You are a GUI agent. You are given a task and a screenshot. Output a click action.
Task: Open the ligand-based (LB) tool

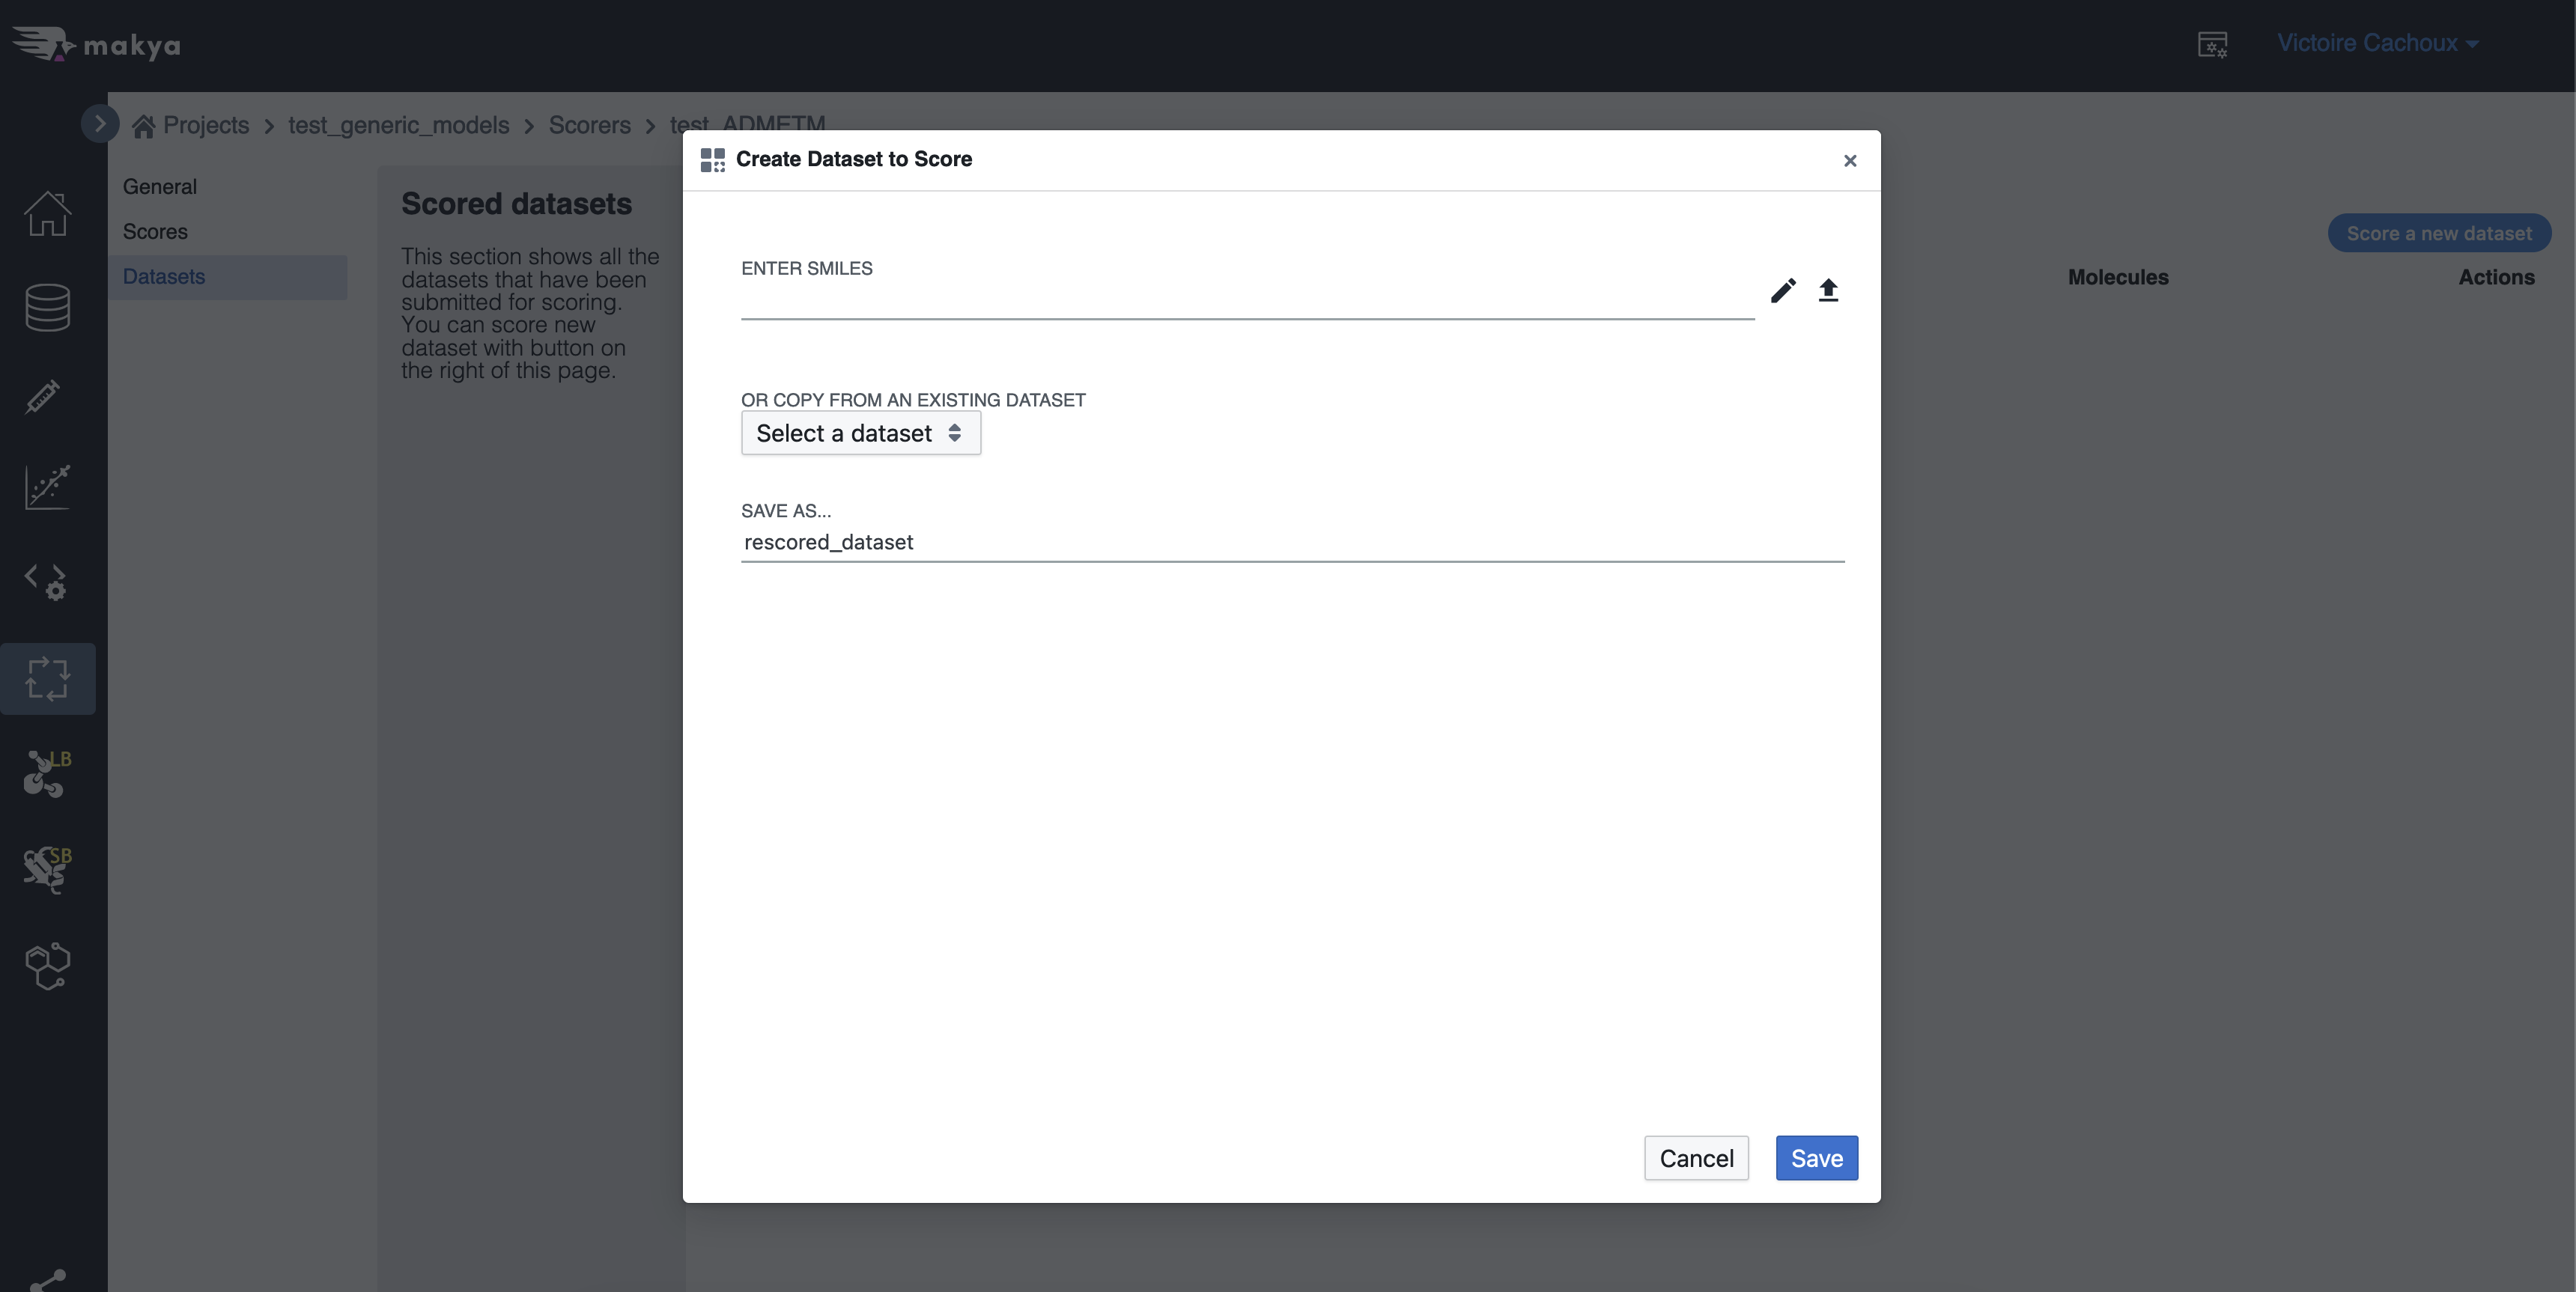click(44, 772)
